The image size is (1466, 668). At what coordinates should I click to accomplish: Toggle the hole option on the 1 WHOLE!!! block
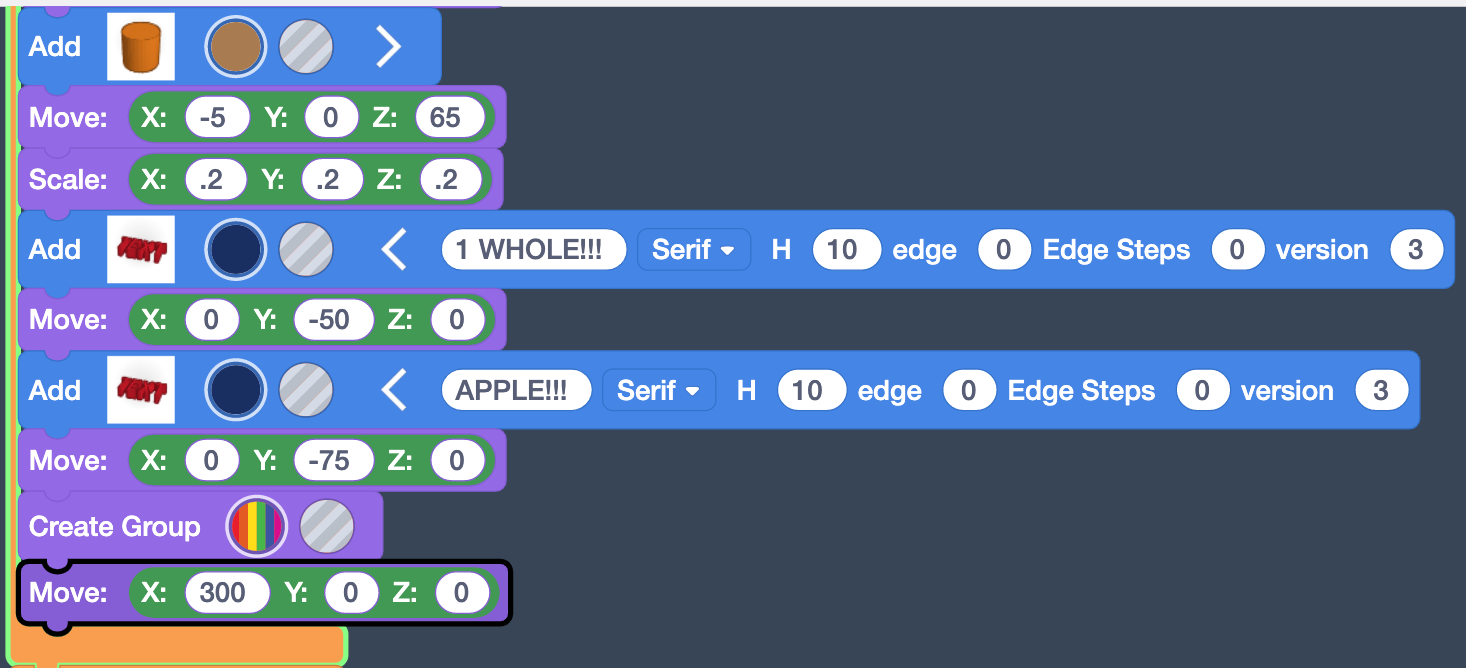pos(306,249)
